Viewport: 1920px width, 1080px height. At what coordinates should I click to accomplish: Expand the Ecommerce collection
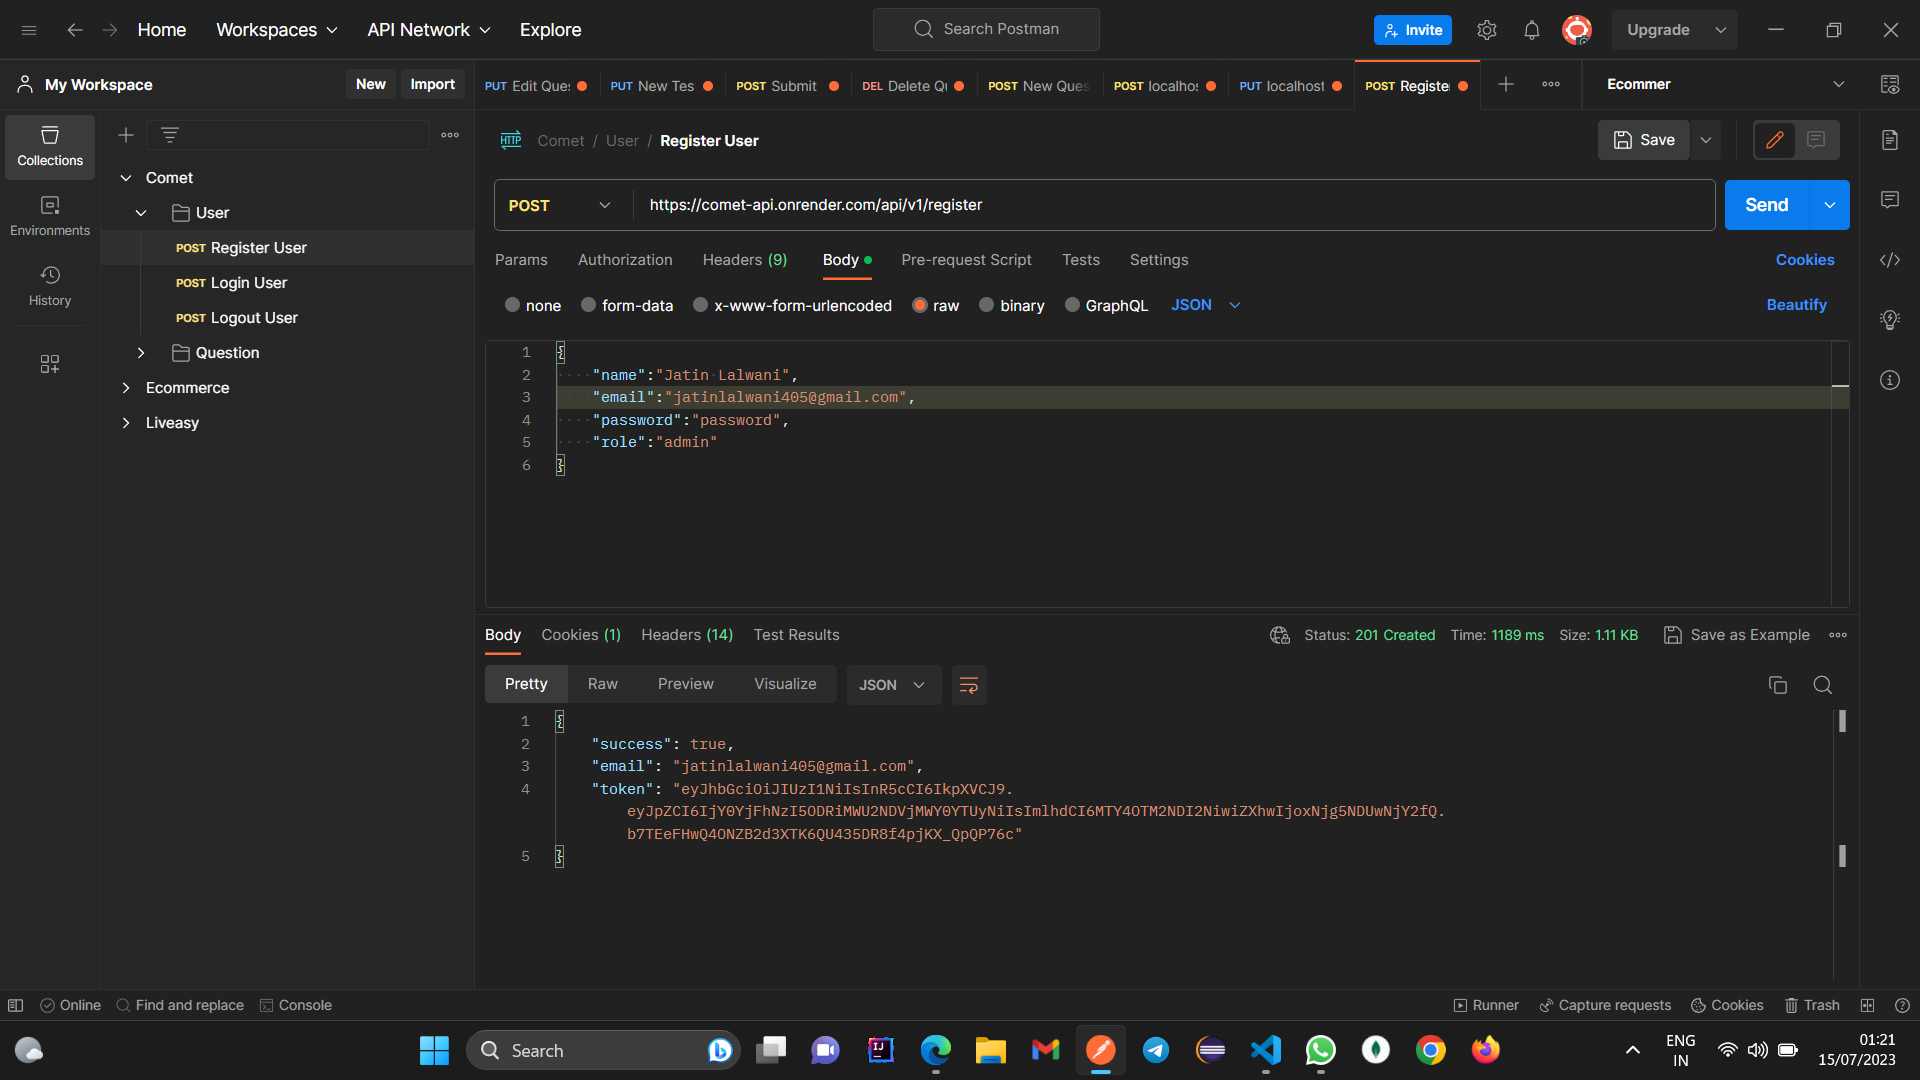126,388
